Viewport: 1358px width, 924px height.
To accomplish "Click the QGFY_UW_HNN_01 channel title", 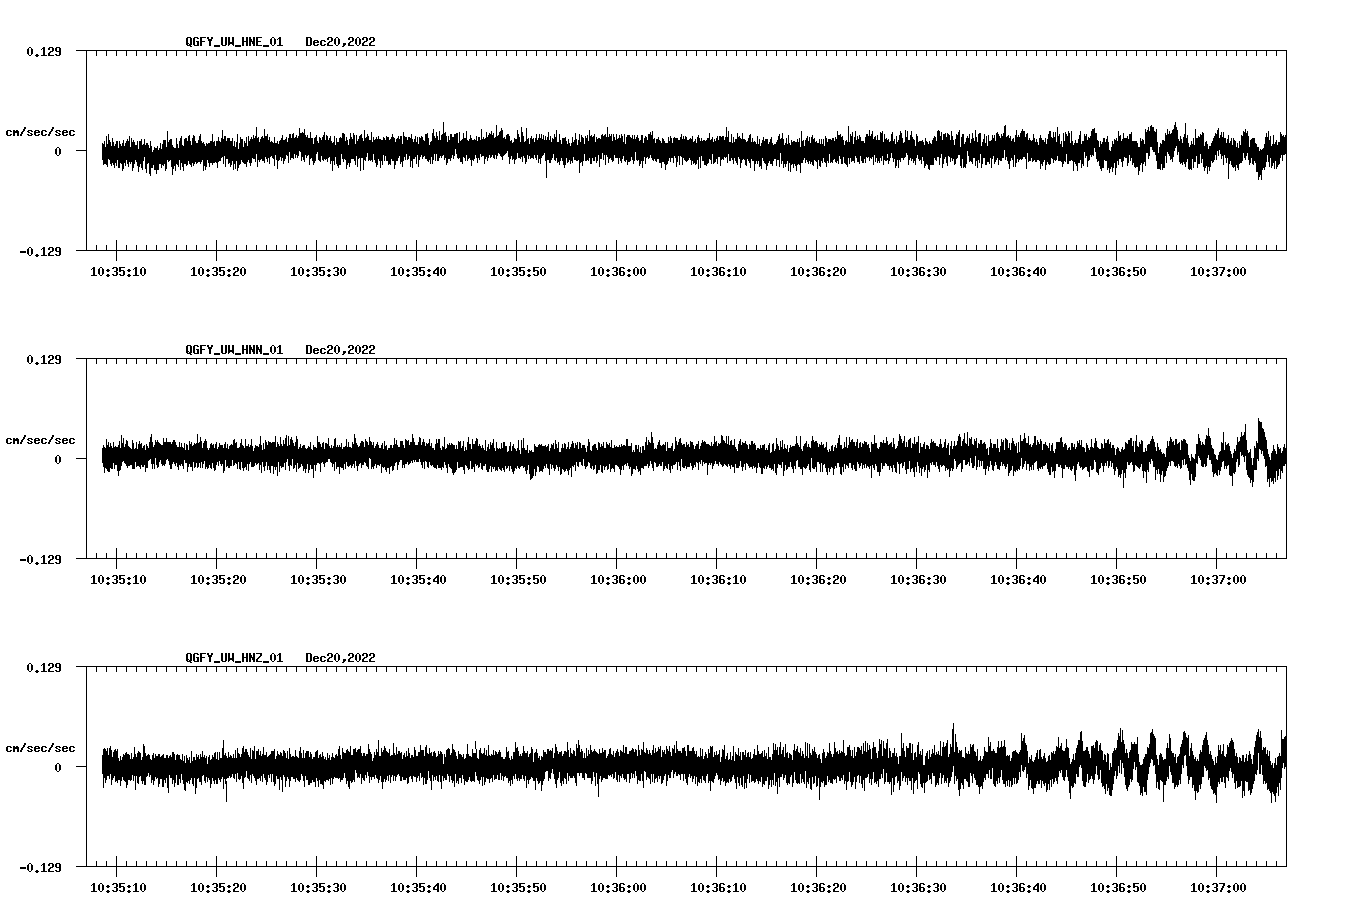I will (x=234, y=350).
